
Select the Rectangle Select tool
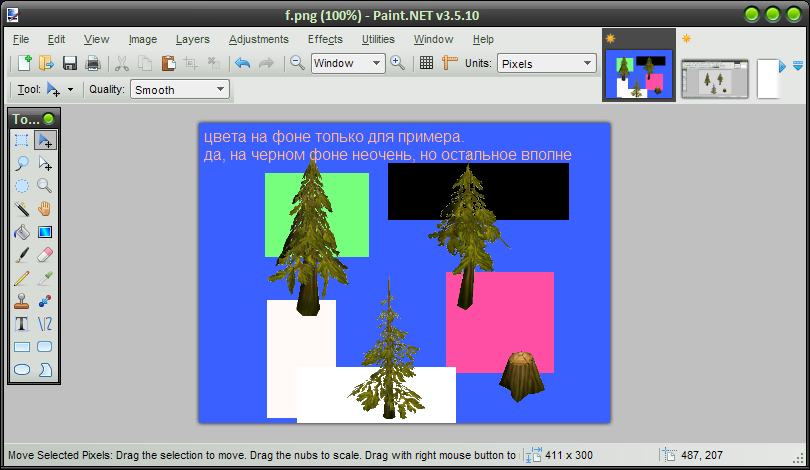(22, 140)
